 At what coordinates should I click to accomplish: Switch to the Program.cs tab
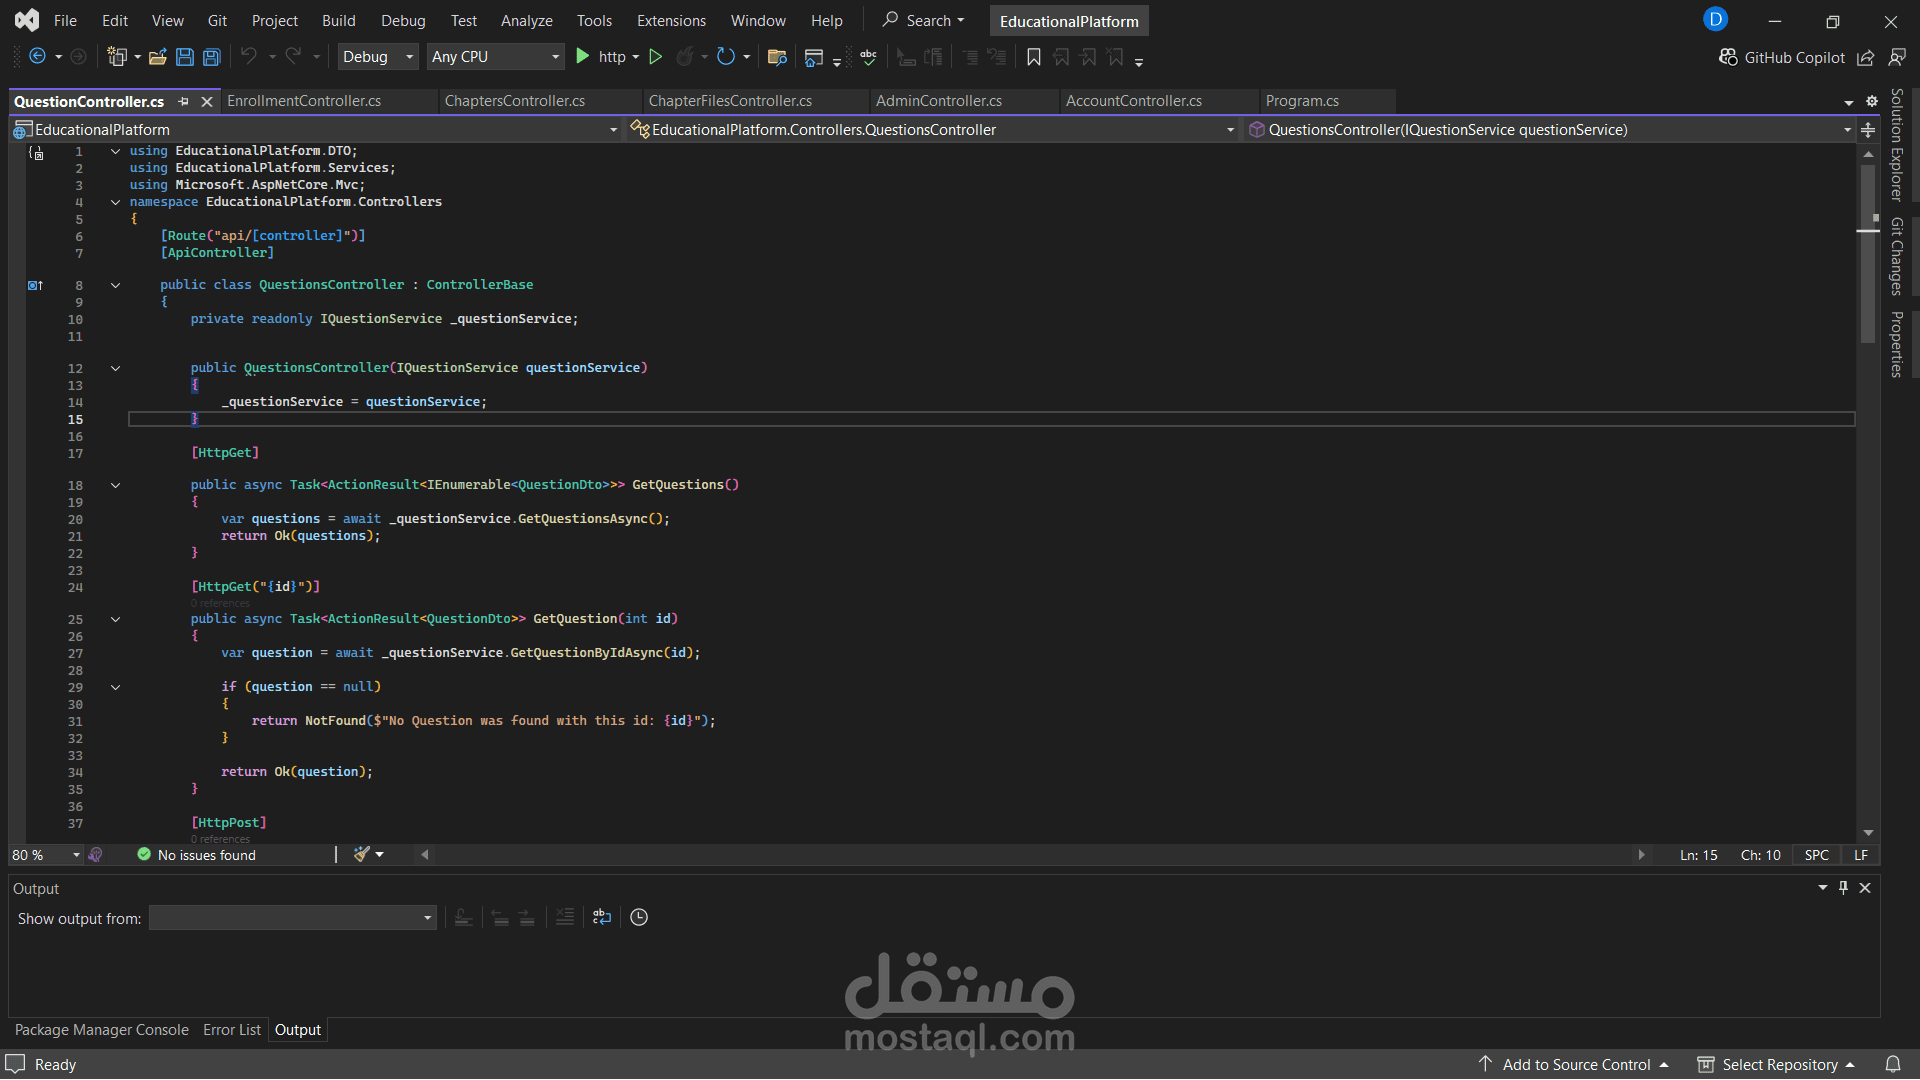click(1302, 101)
